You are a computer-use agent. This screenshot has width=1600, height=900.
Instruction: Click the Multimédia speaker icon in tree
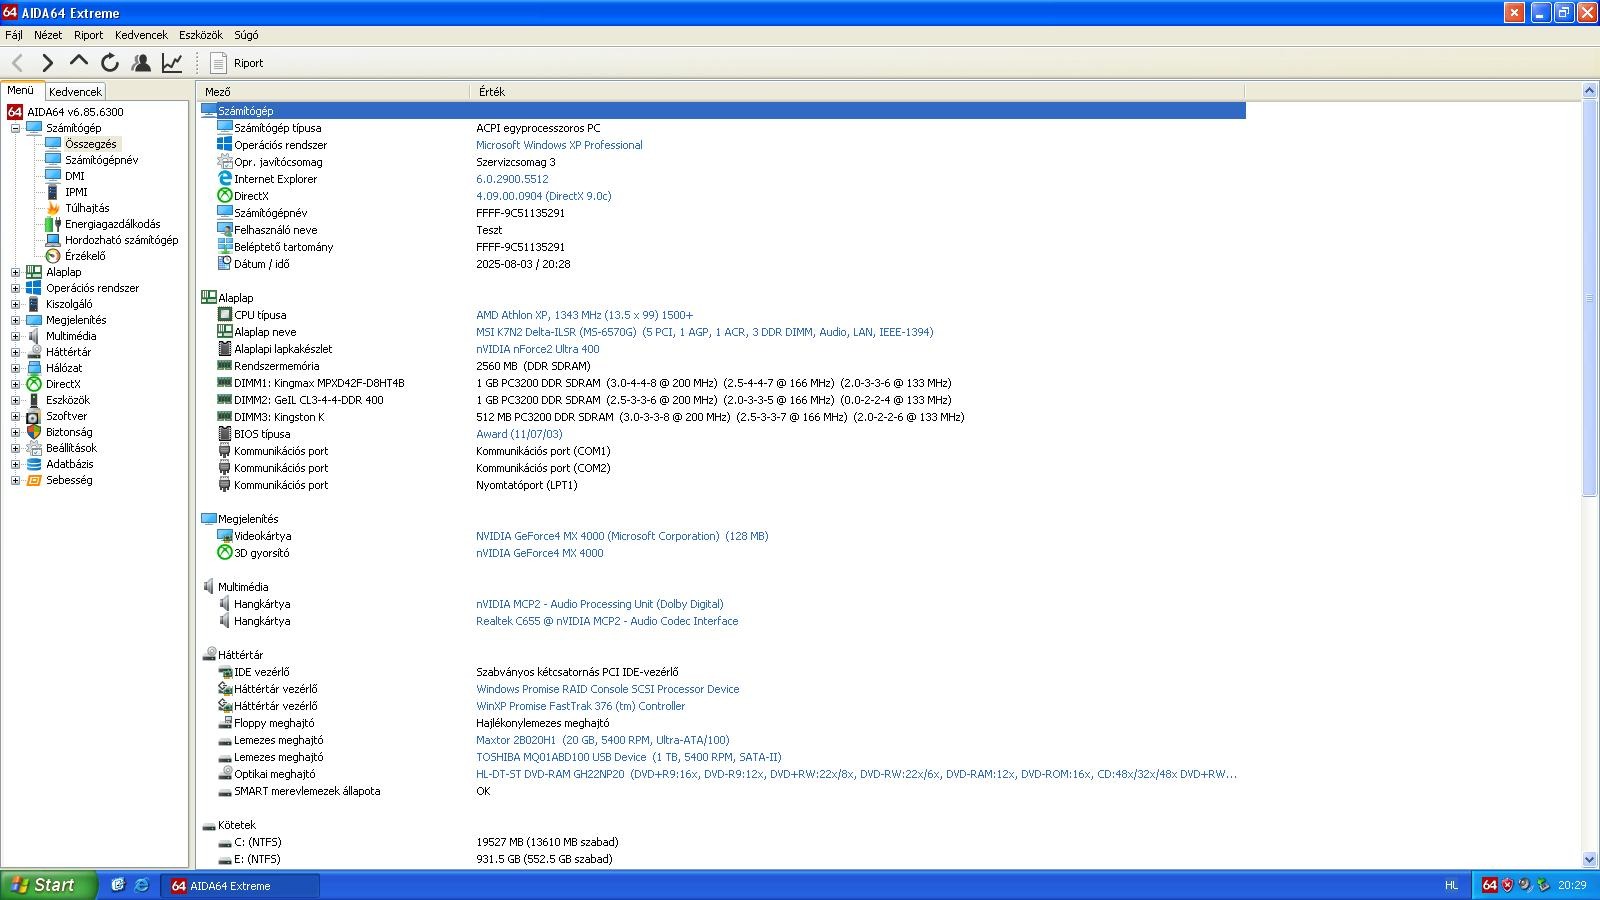pos(34,336)
